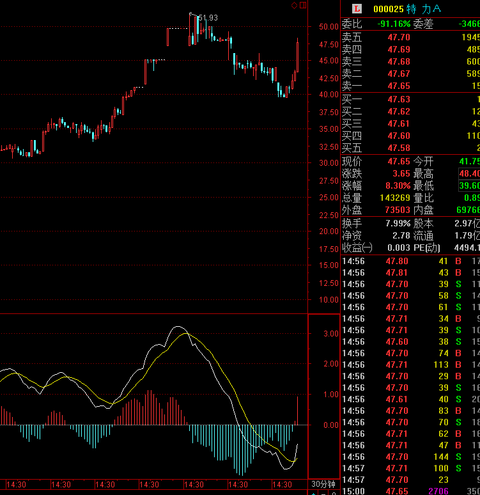Click the 内盘 label

coord(423,210)
